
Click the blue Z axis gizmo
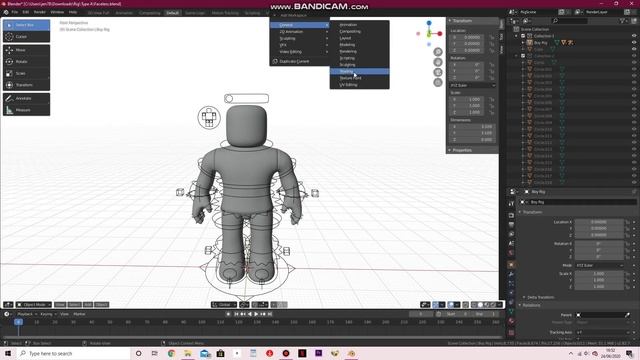click(x=429, y=23)
